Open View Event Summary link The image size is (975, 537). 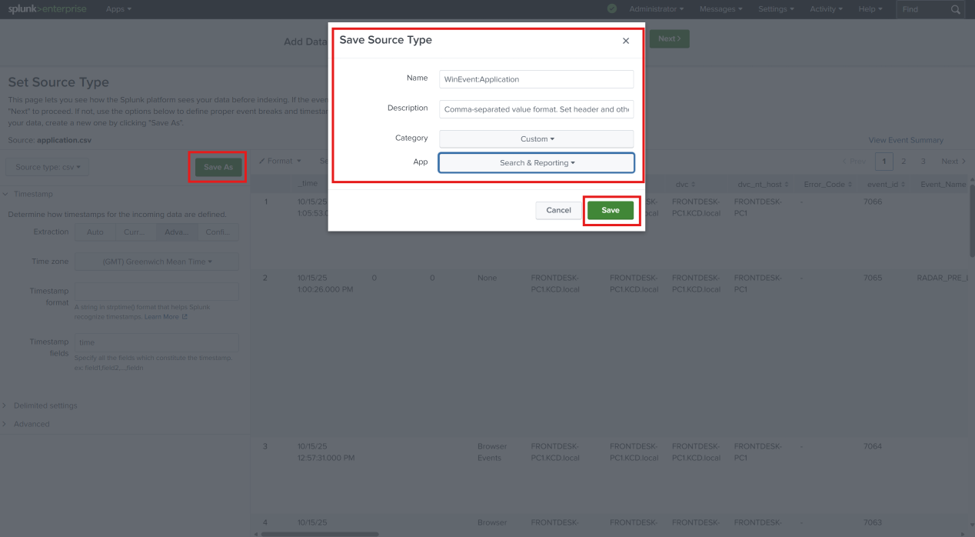[x=905, y=140]
